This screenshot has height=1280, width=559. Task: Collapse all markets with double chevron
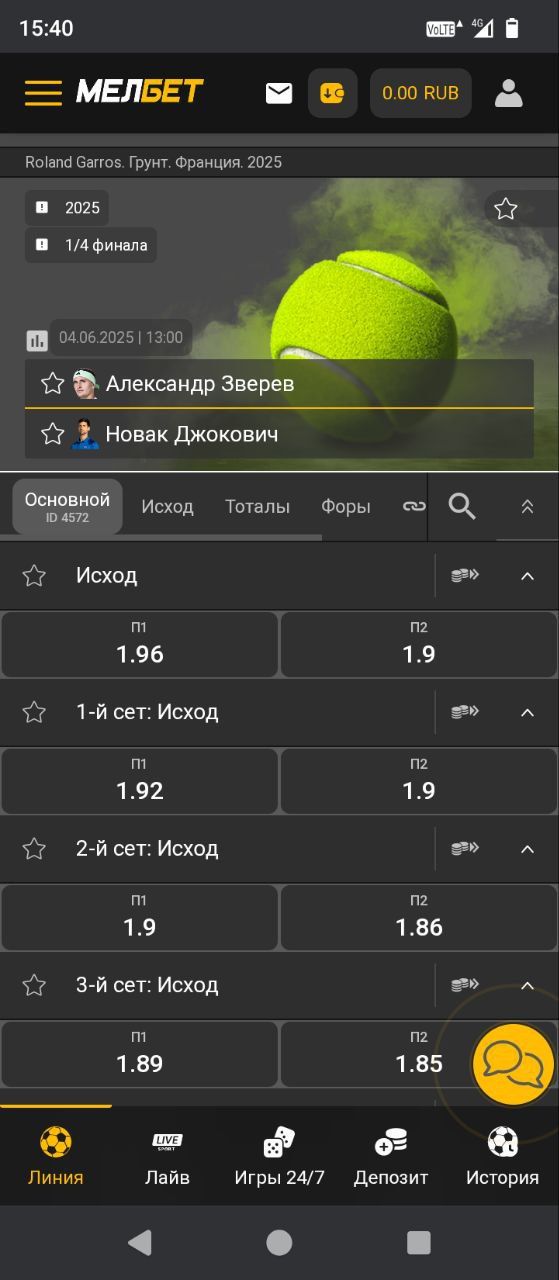[527, 506]
